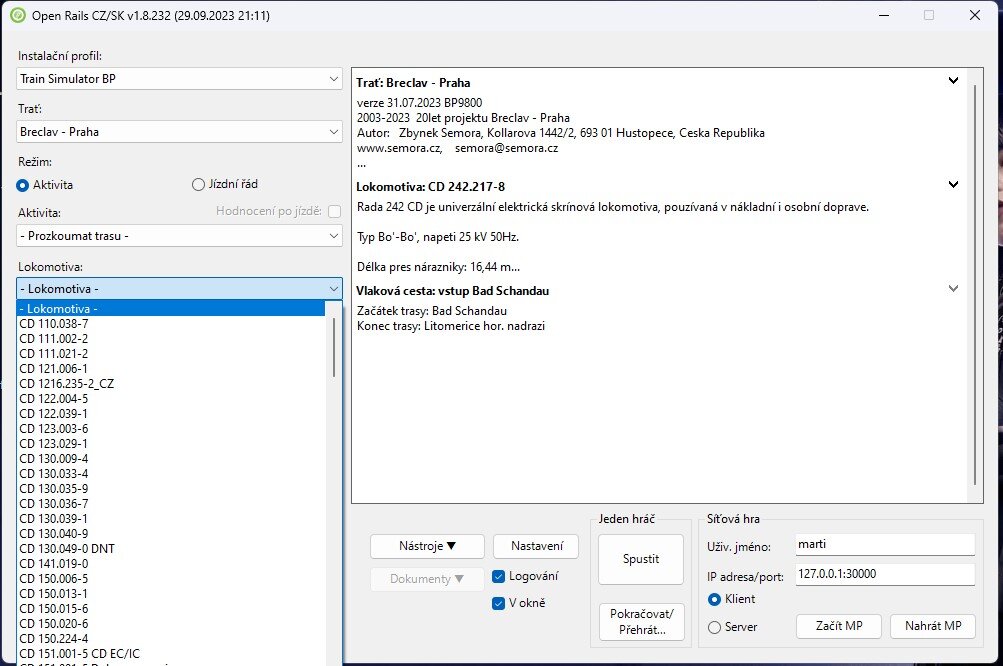Minimize the Open Rails window

[x=884, y=15]
